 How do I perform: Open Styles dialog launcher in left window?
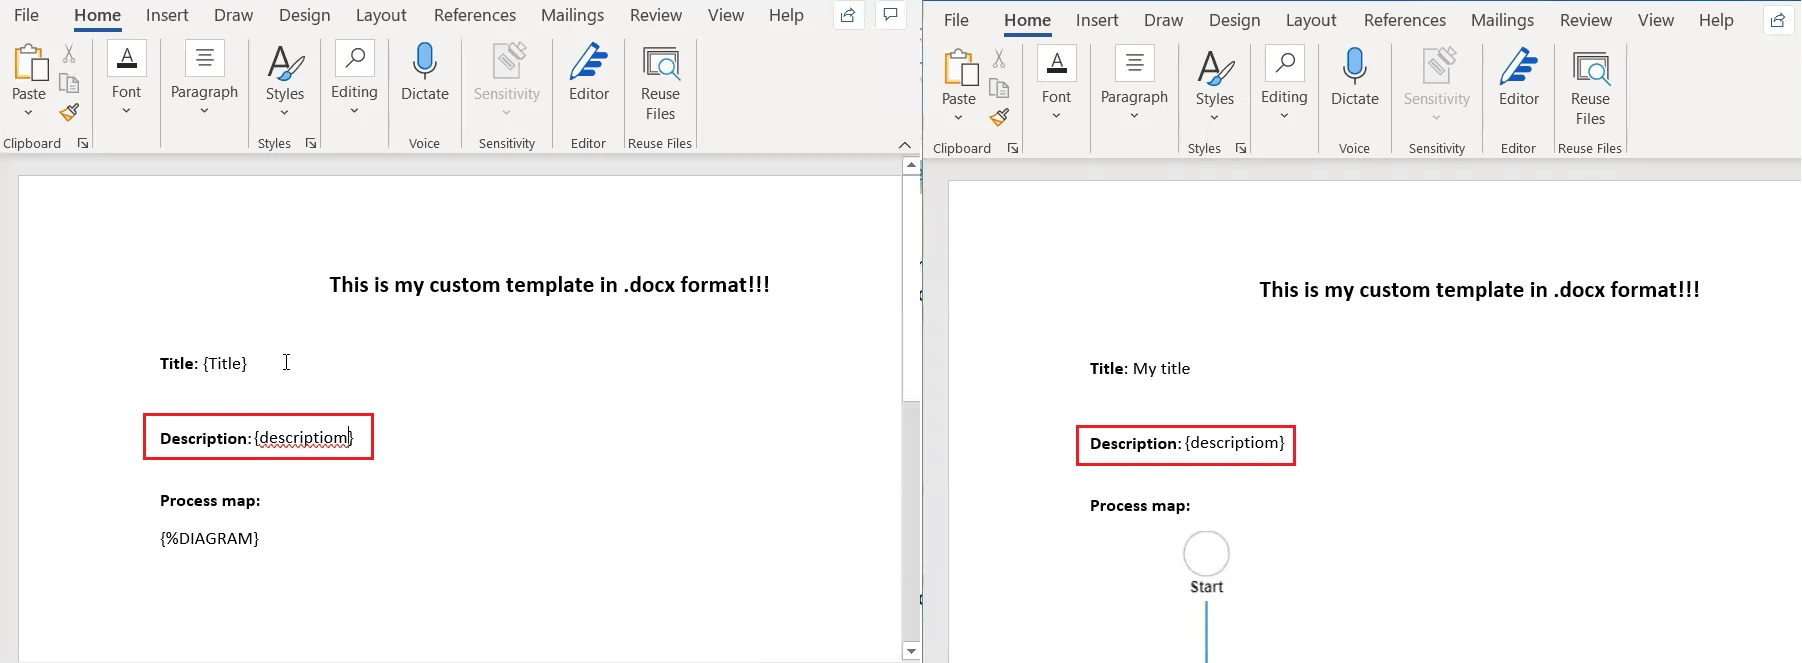(311, 143)
